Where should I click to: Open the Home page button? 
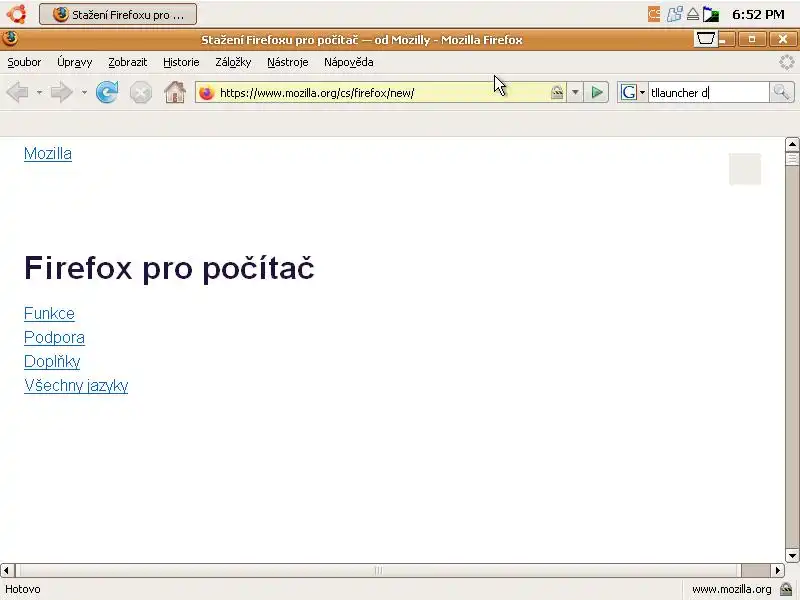(175, 92)
